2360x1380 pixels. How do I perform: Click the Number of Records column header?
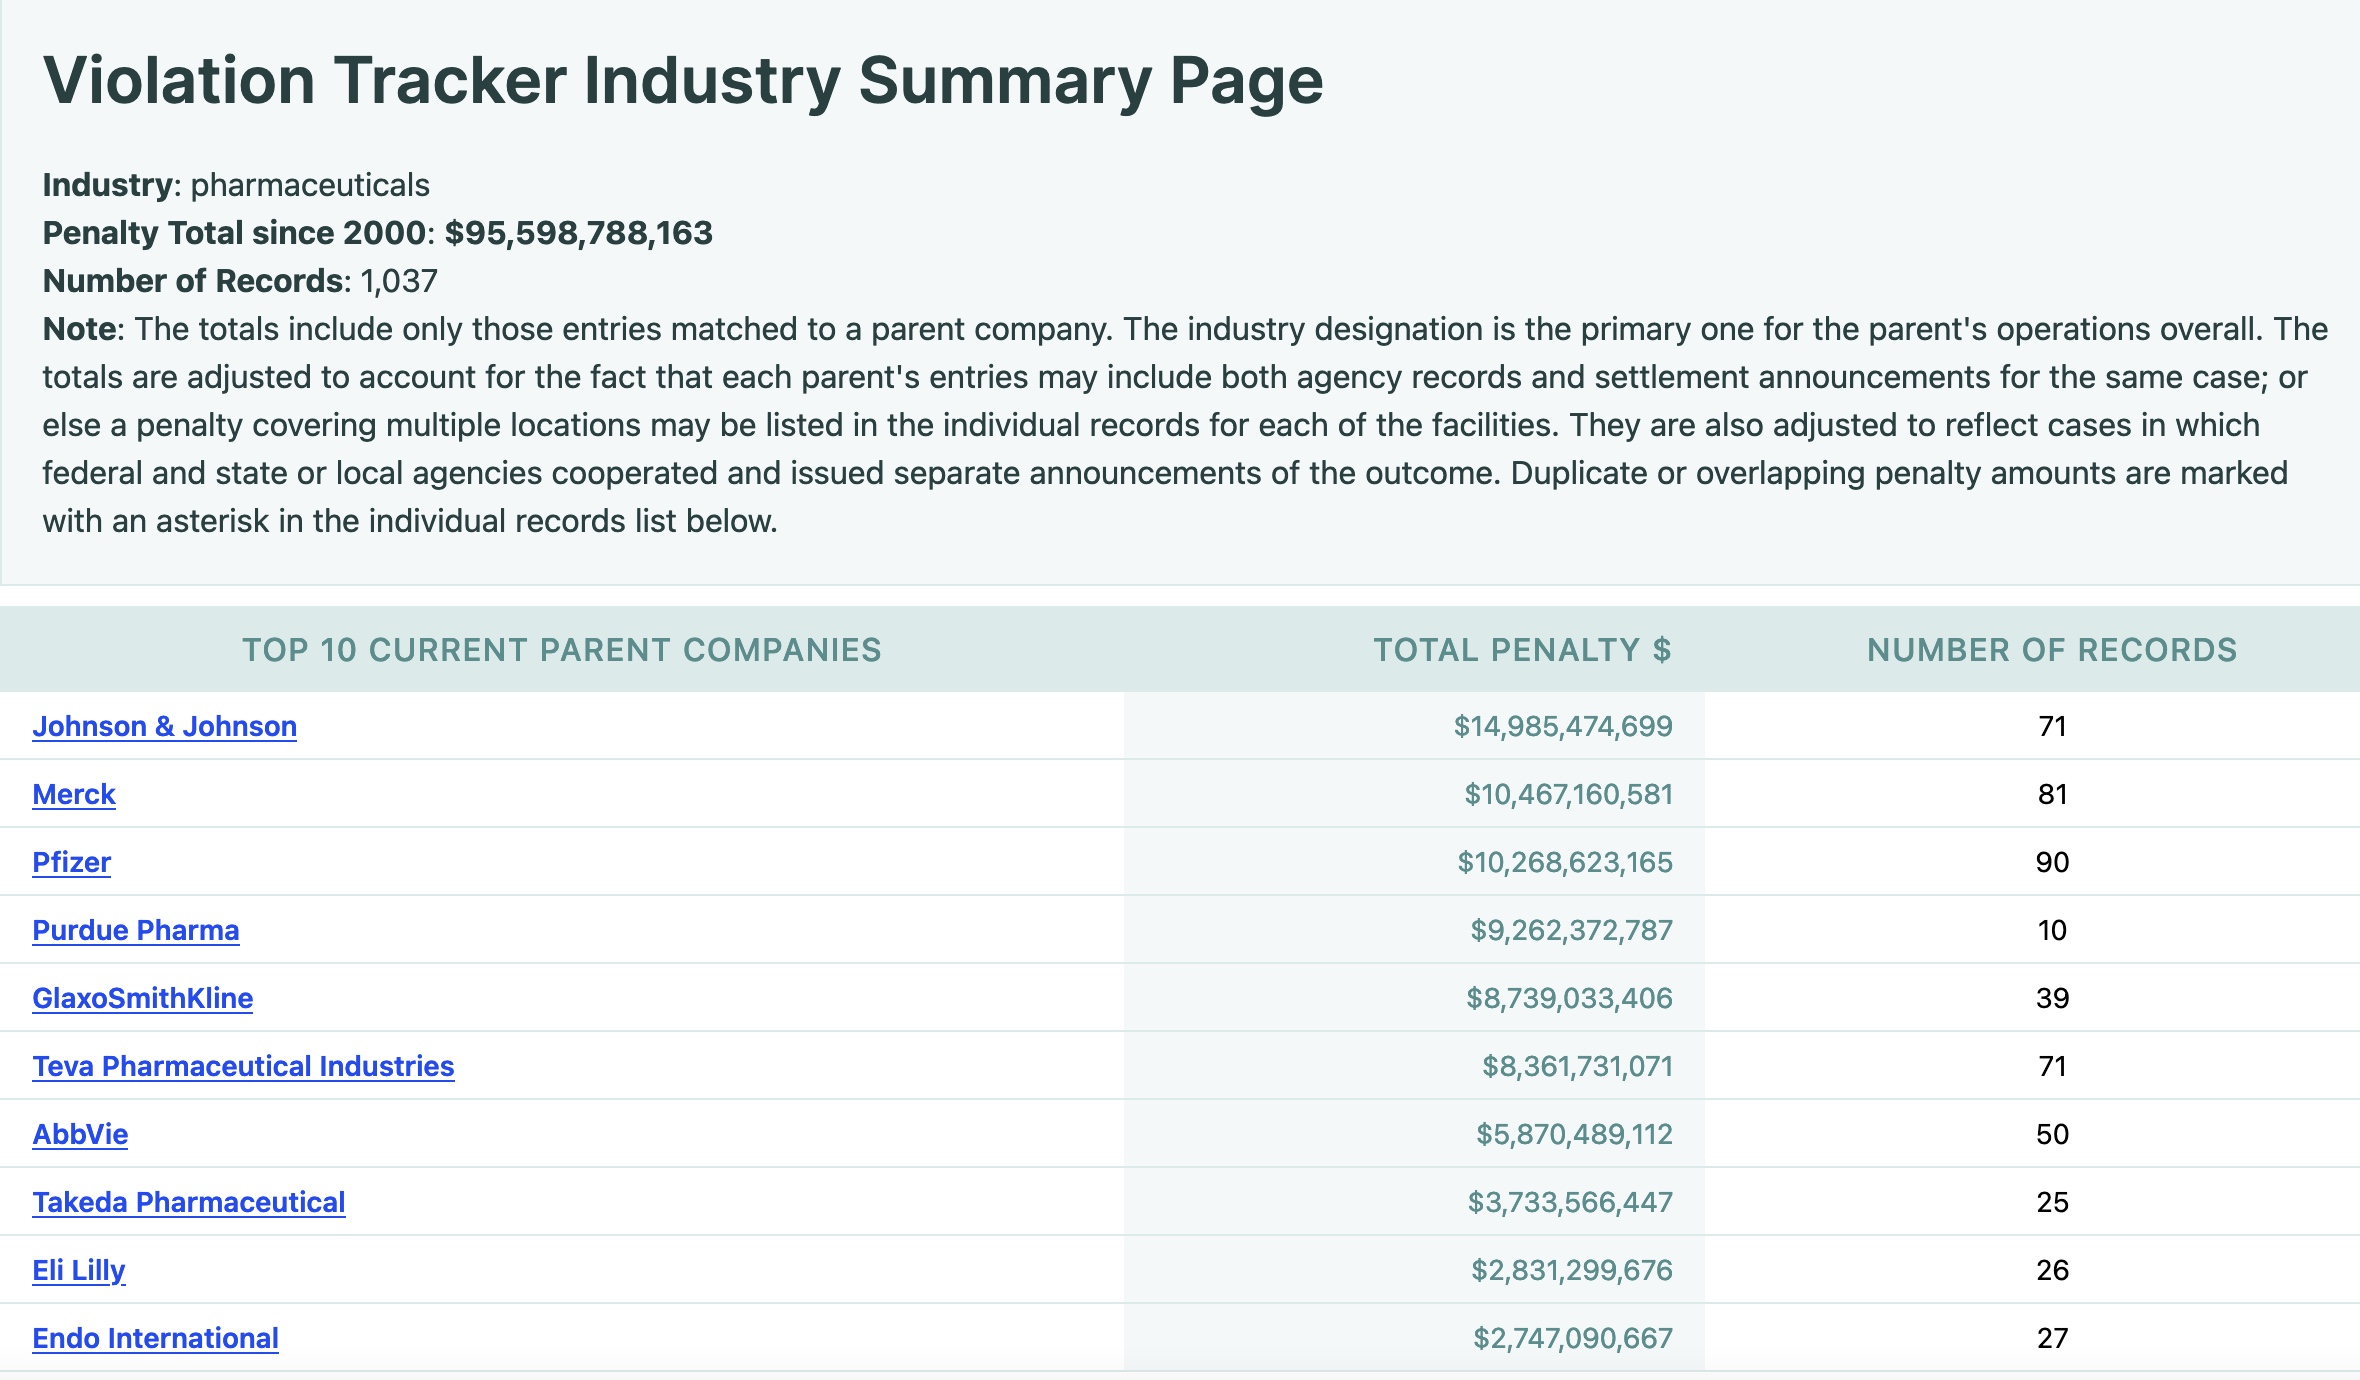click(x=2051, y=650)
